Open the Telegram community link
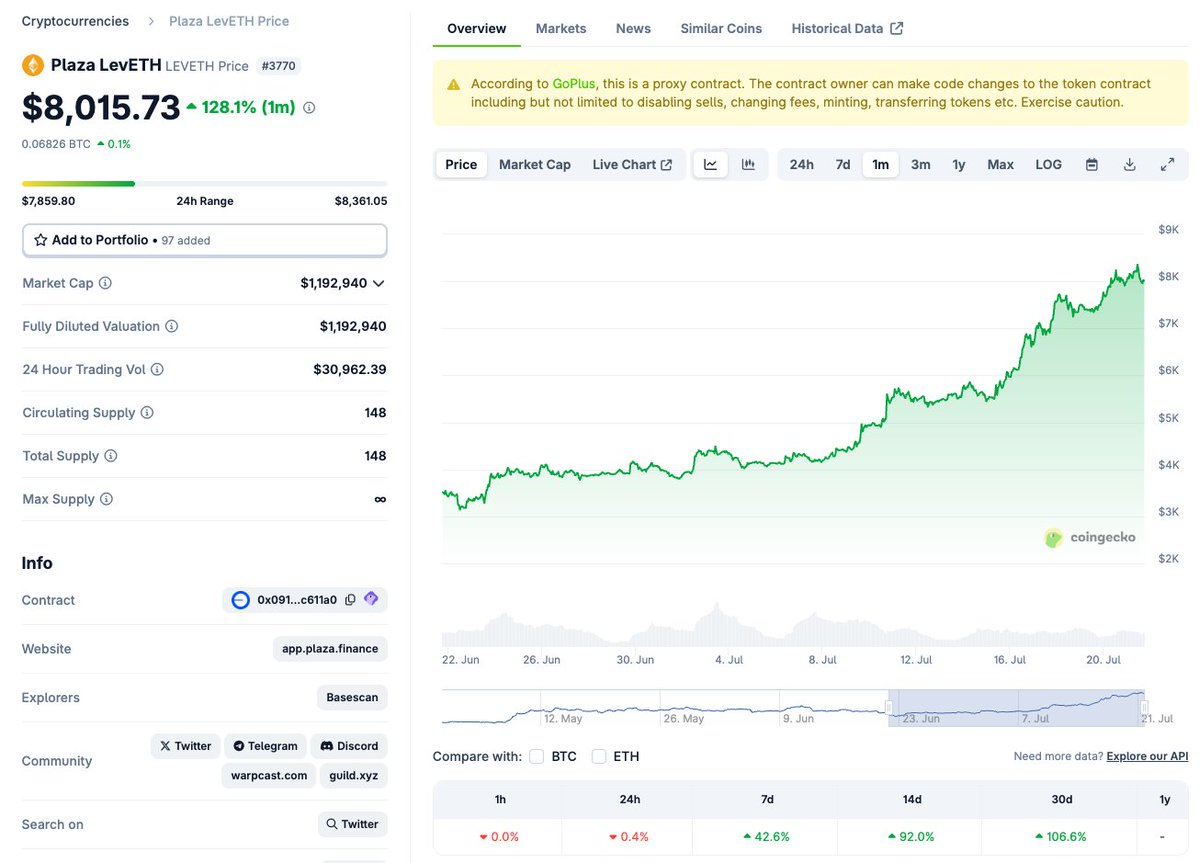The image size is (1199, 863). point(265,746)
